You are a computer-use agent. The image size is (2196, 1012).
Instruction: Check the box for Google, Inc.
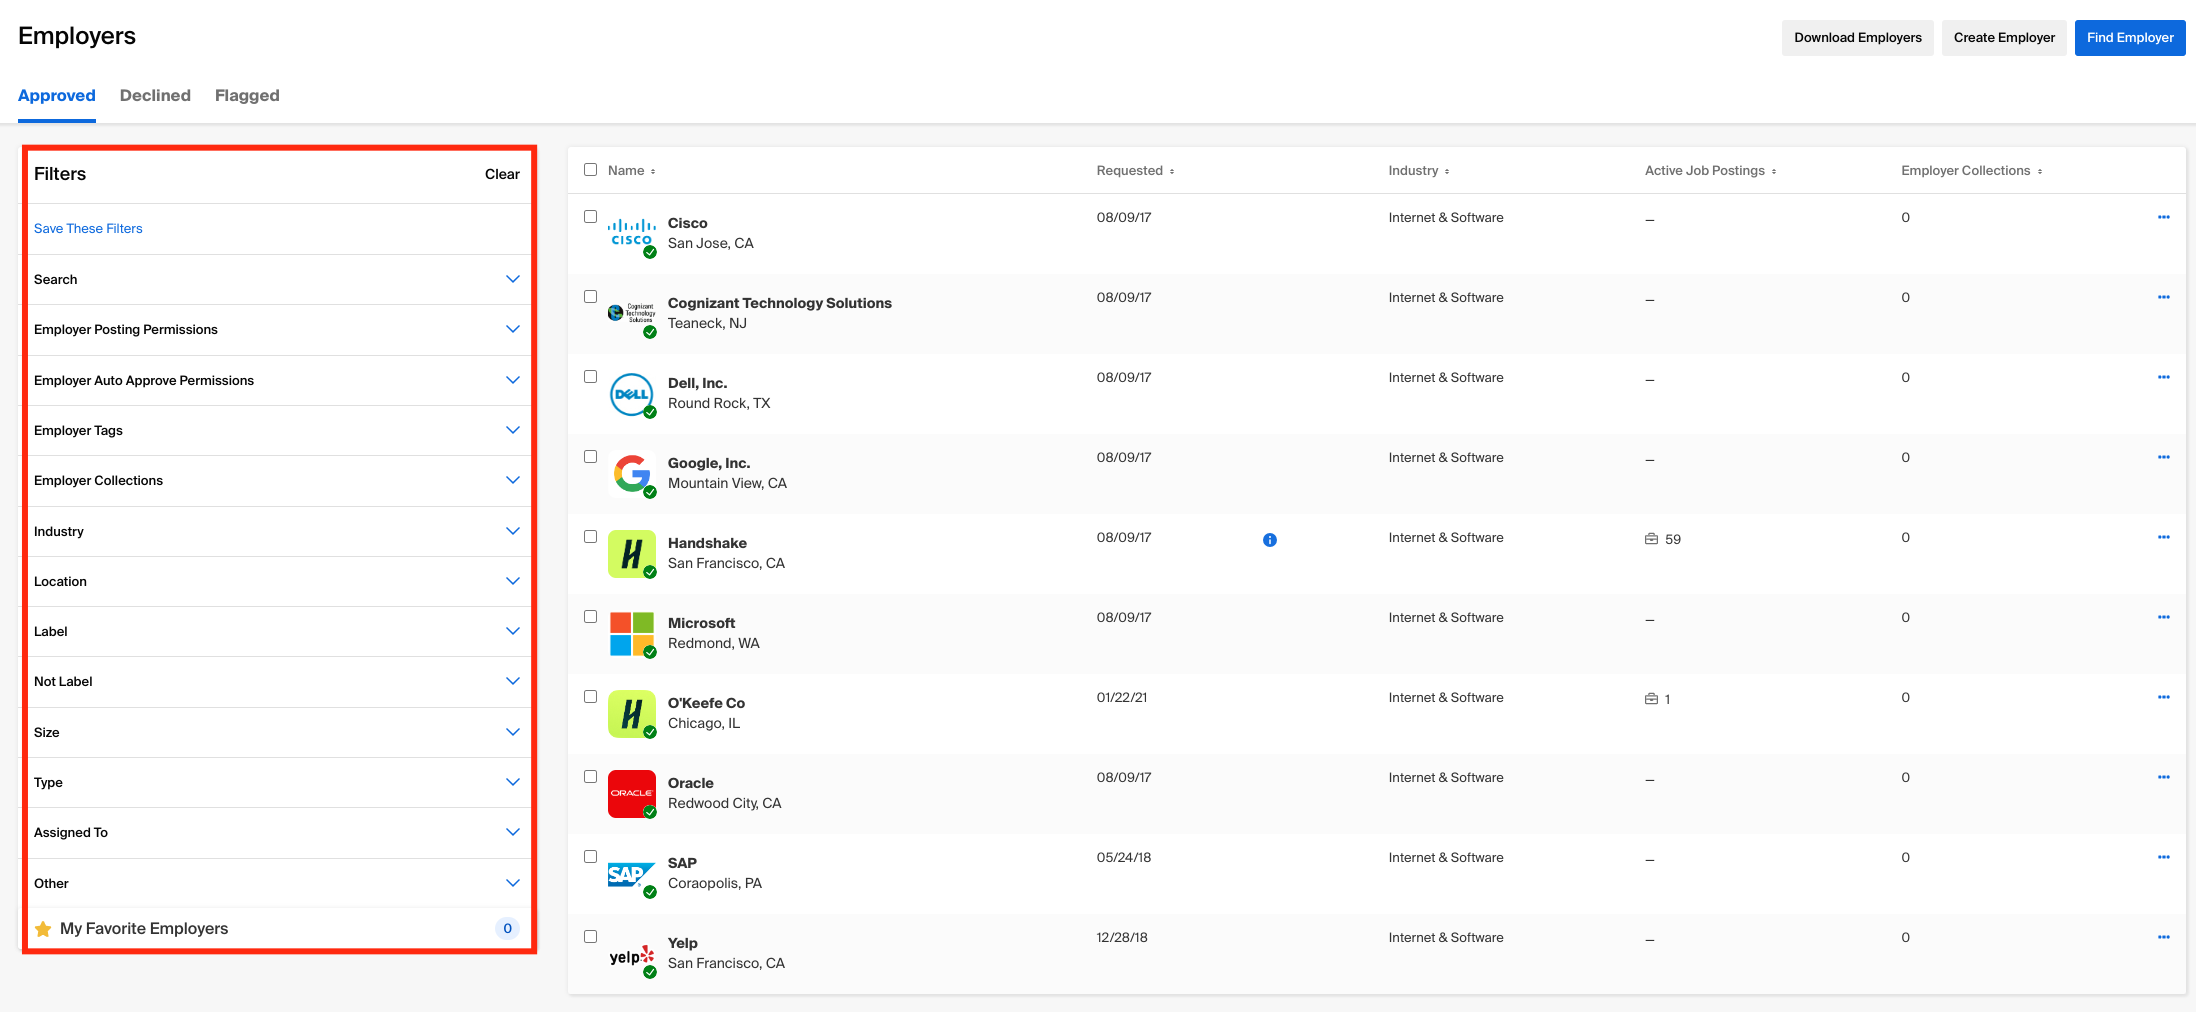(x=590, y=457)
